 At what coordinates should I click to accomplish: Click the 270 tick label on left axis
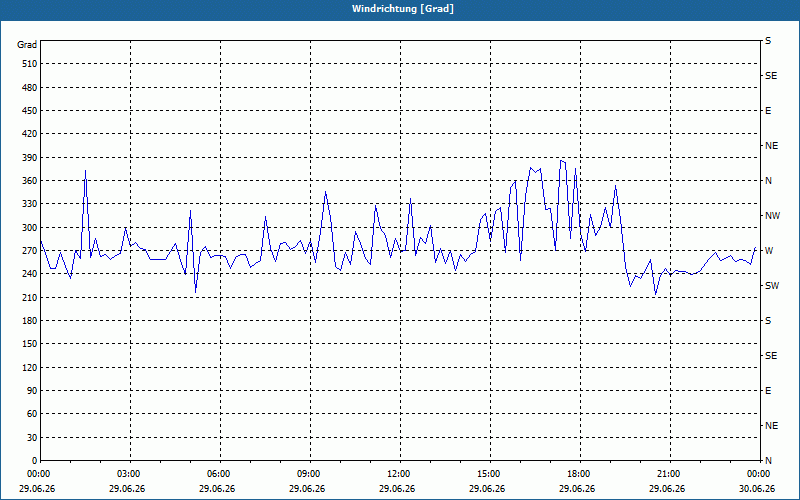29,251
